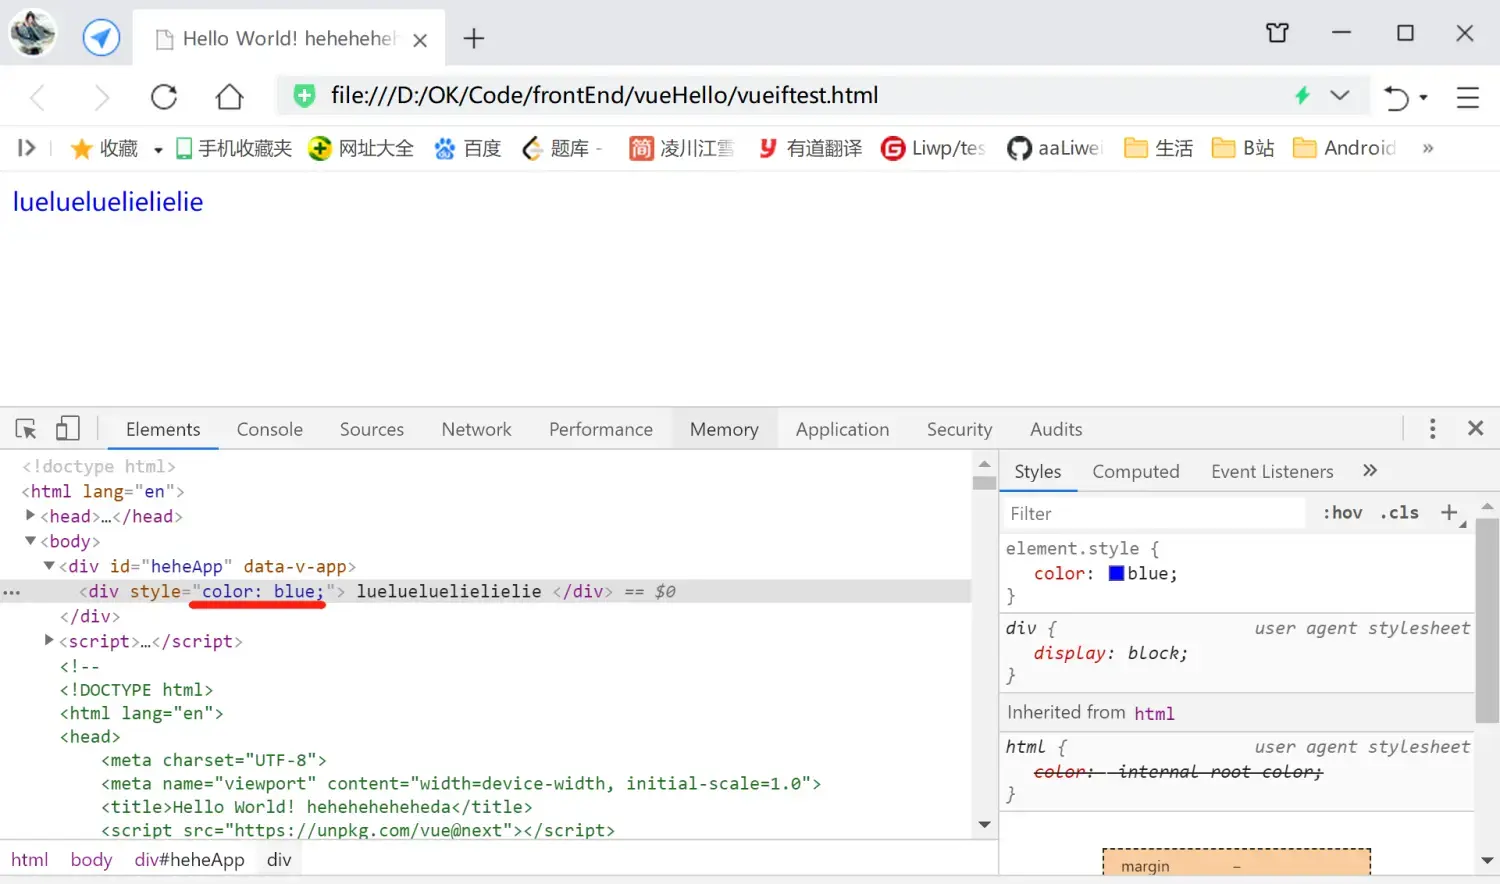Click the green security shield icon
The height and width of the screenshot is (884, 1500).
(304, 96)
